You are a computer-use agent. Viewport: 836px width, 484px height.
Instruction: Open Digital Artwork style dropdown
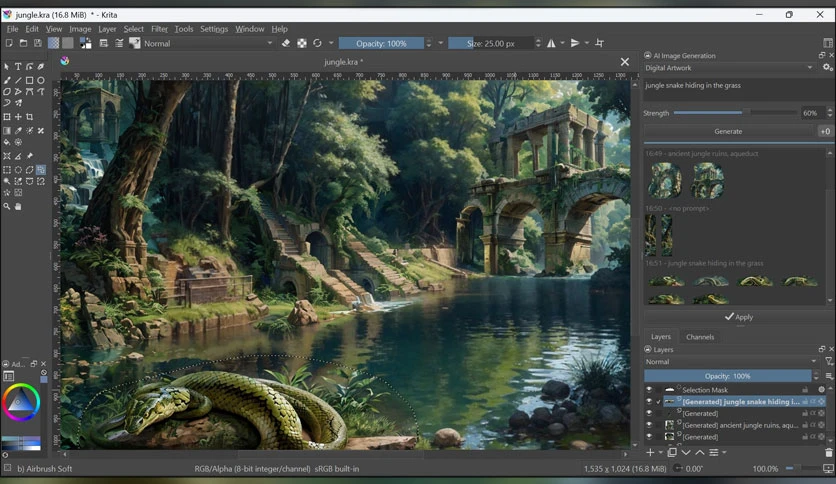click(x=729, y=68)
